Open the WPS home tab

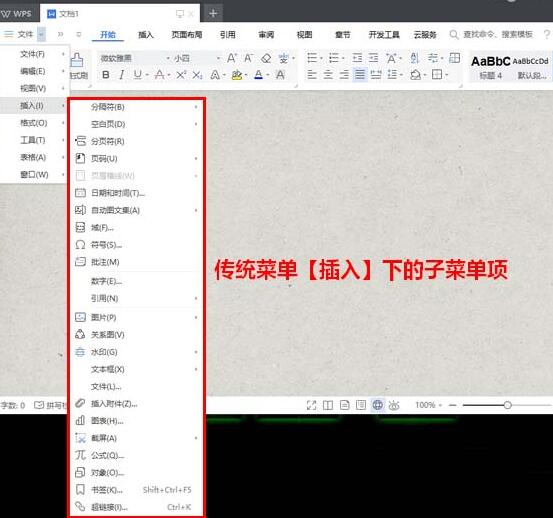click(17, 14)
